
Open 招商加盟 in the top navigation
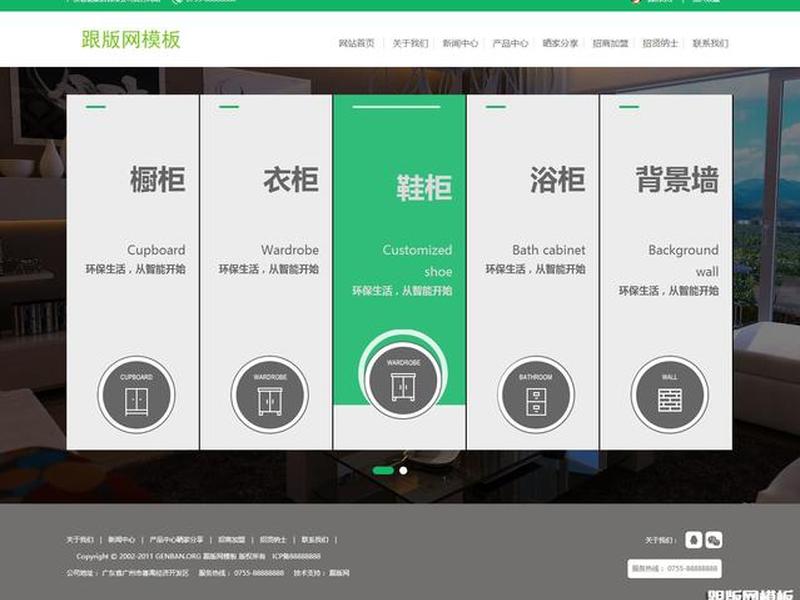point(610,43)
